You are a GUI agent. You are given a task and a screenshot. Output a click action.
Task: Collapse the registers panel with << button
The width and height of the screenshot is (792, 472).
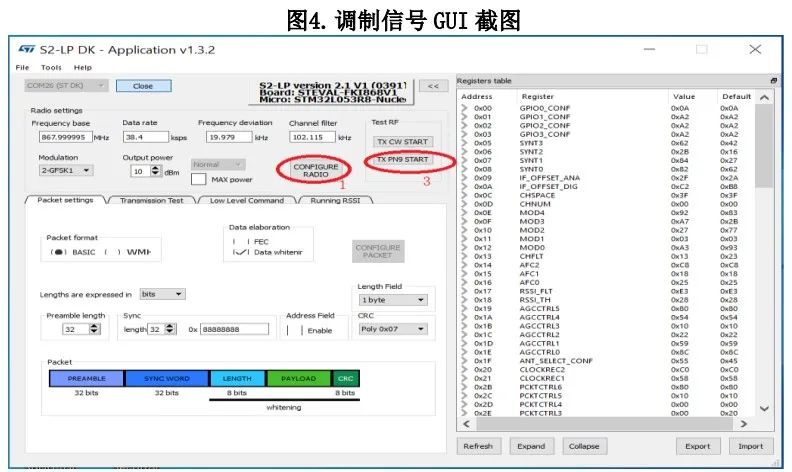pos(433,86)
